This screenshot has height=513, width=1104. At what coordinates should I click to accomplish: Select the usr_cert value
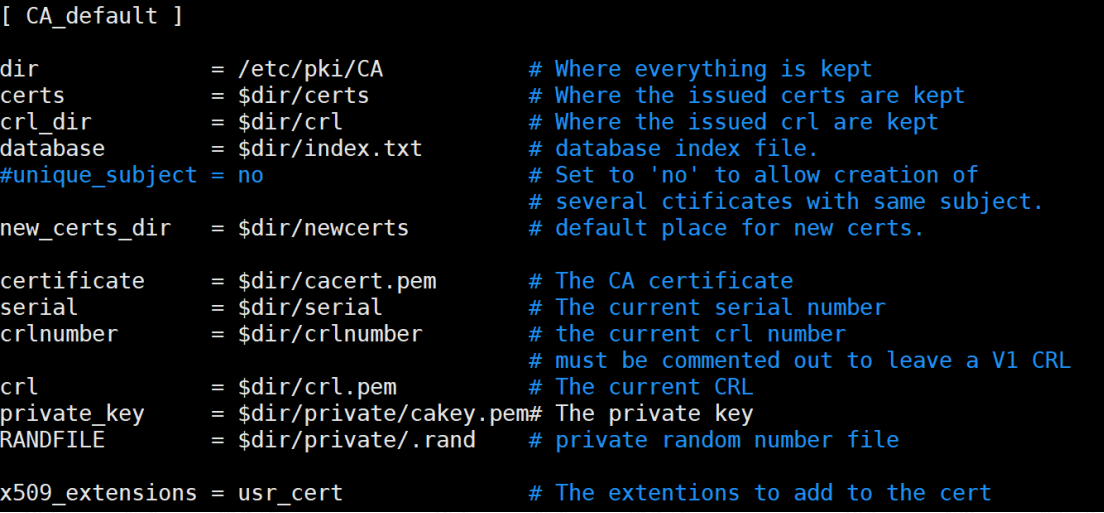(x=290, y=493)
